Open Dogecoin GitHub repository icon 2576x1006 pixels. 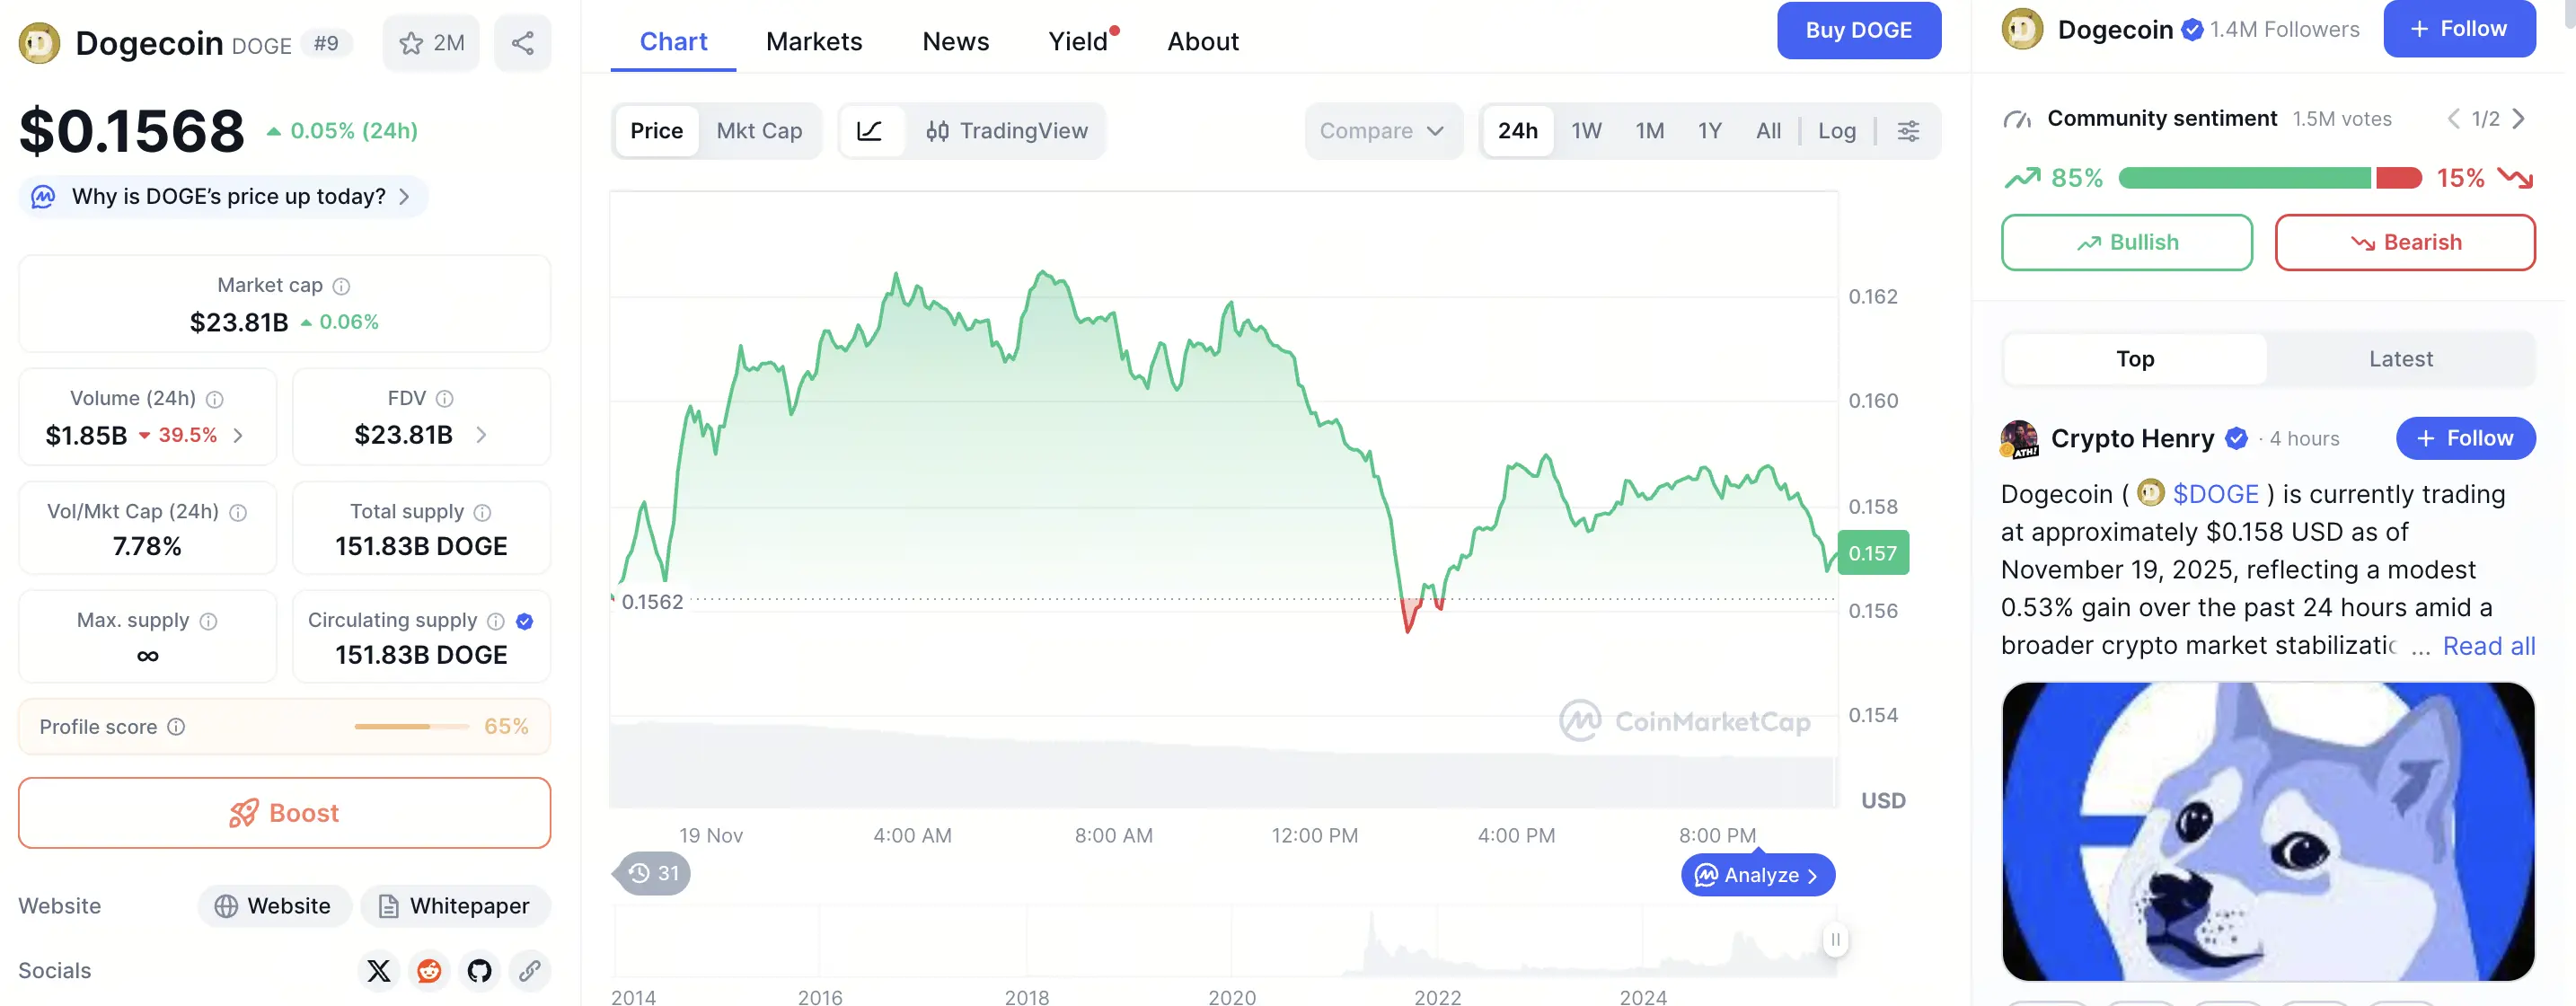tap(479, 970)
